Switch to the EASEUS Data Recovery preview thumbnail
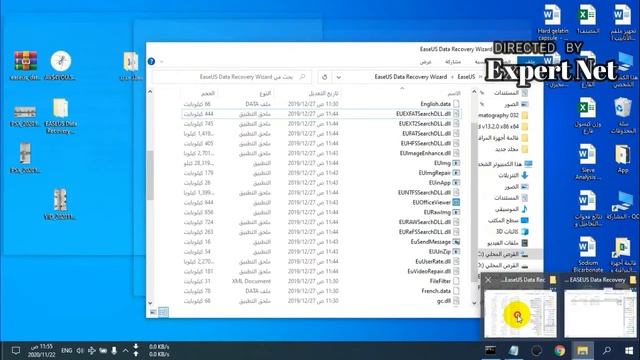Image resolution: width=640 pixels, height=360 pixels. pos(600,313)
